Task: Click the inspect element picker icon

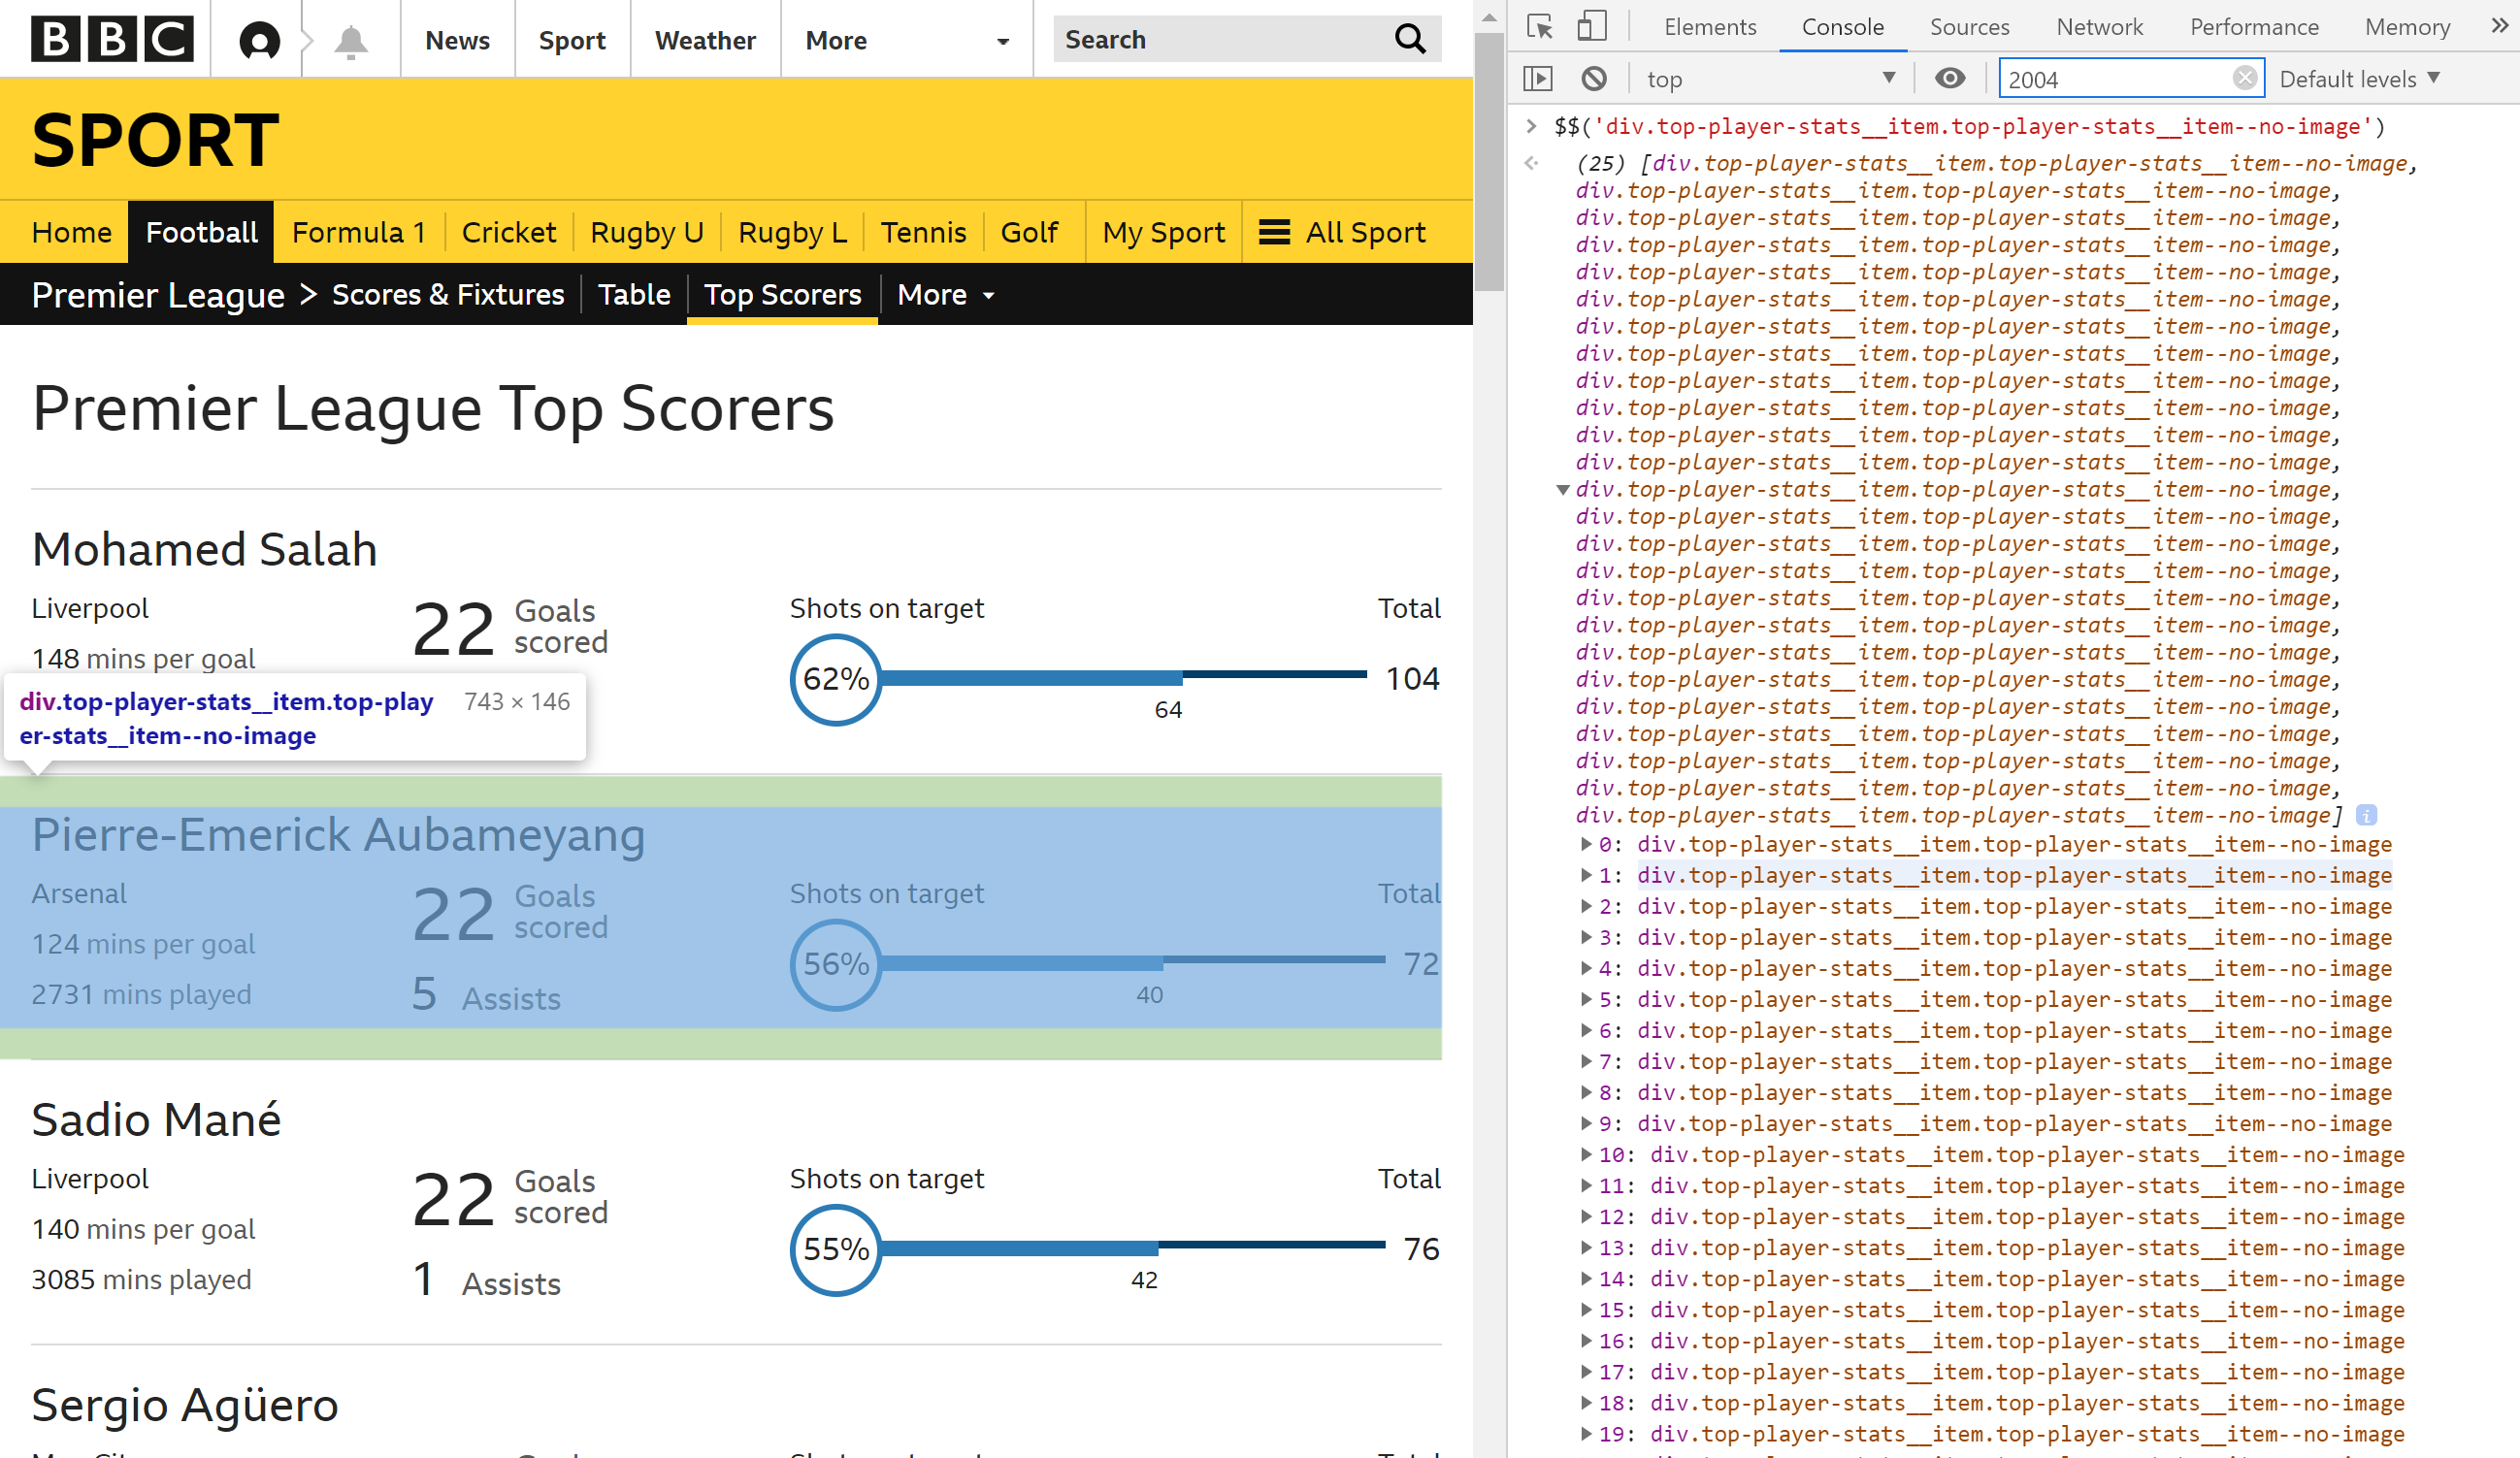Action: click(x=1540, y=26)
